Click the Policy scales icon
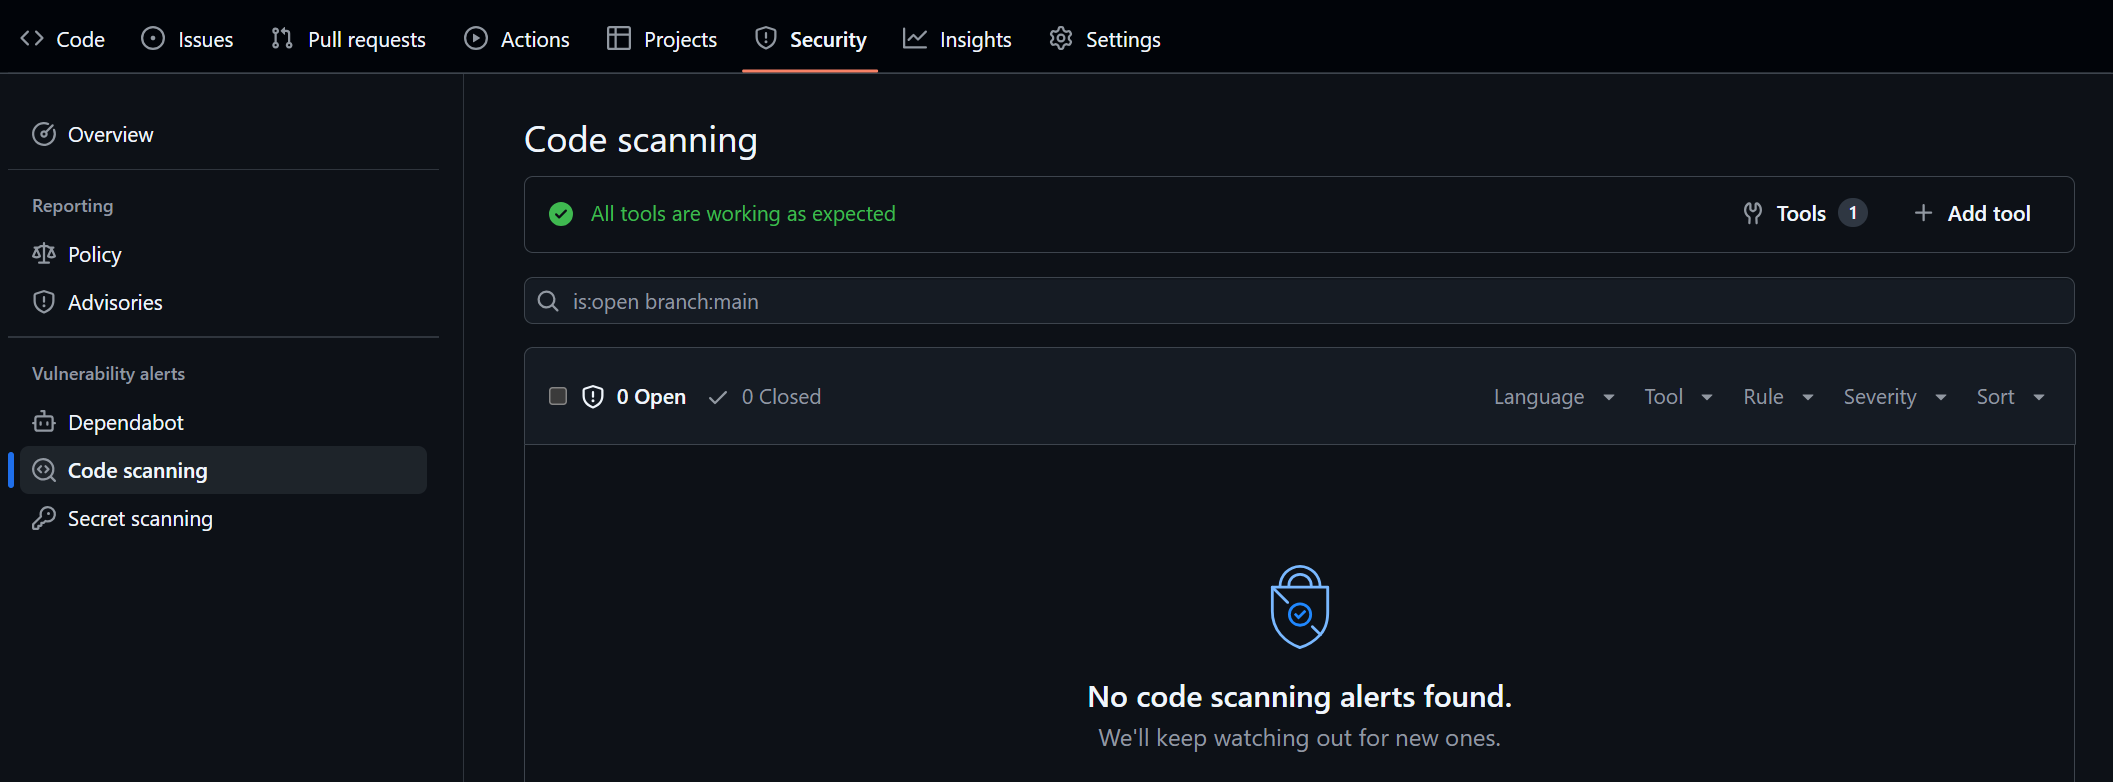Viewport: 2113px width, 782px height. point(44,254)
